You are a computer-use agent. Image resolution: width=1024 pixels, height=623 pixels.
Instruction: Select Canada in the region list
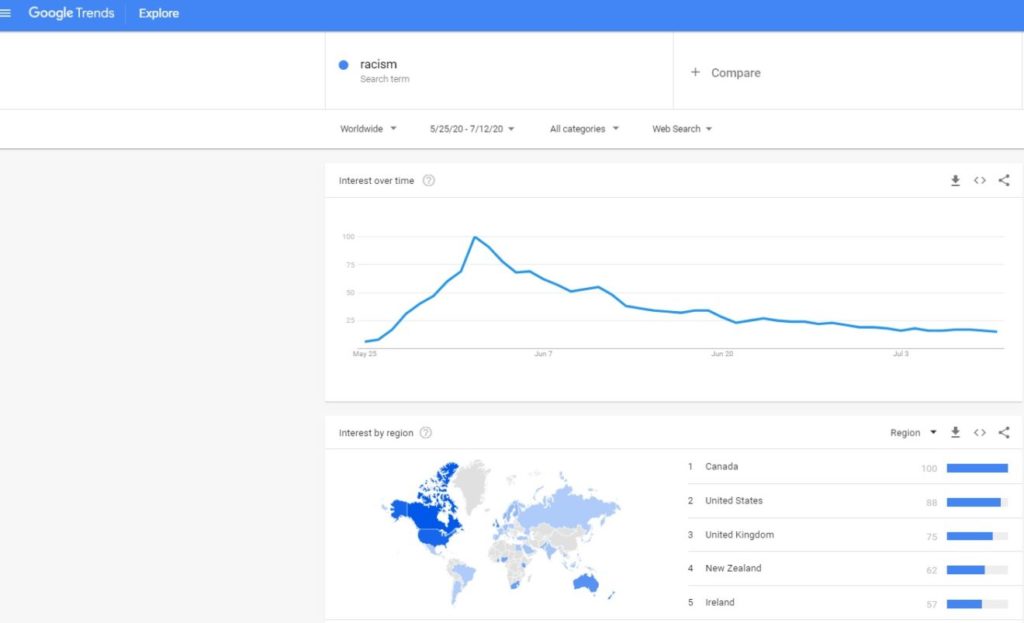pos(721,467)
